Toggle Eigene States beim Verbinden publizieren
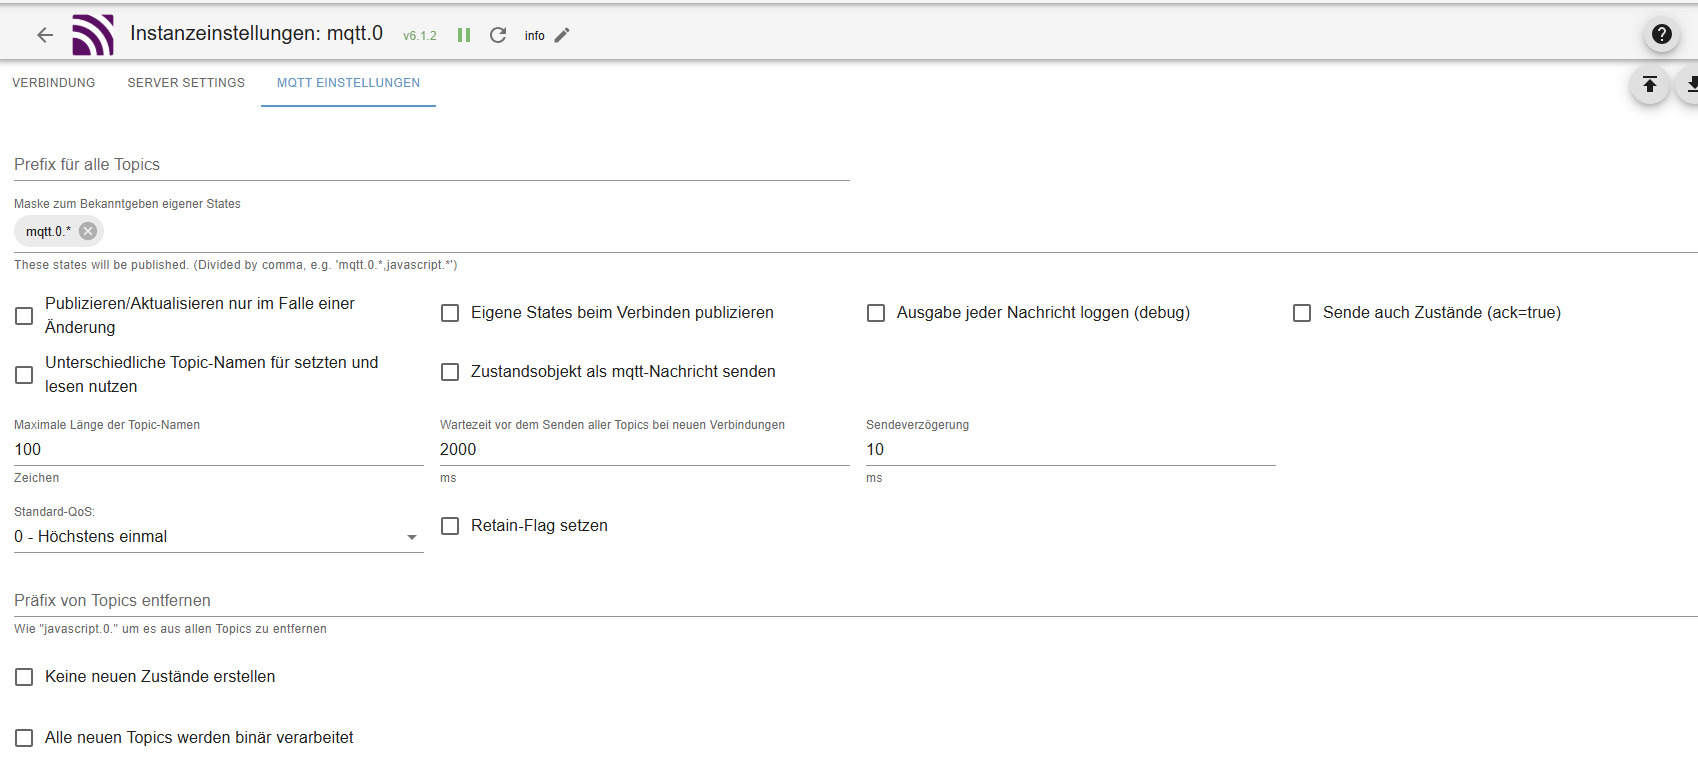This screenshot has height=782, width=1698. (x=450, y=313)
